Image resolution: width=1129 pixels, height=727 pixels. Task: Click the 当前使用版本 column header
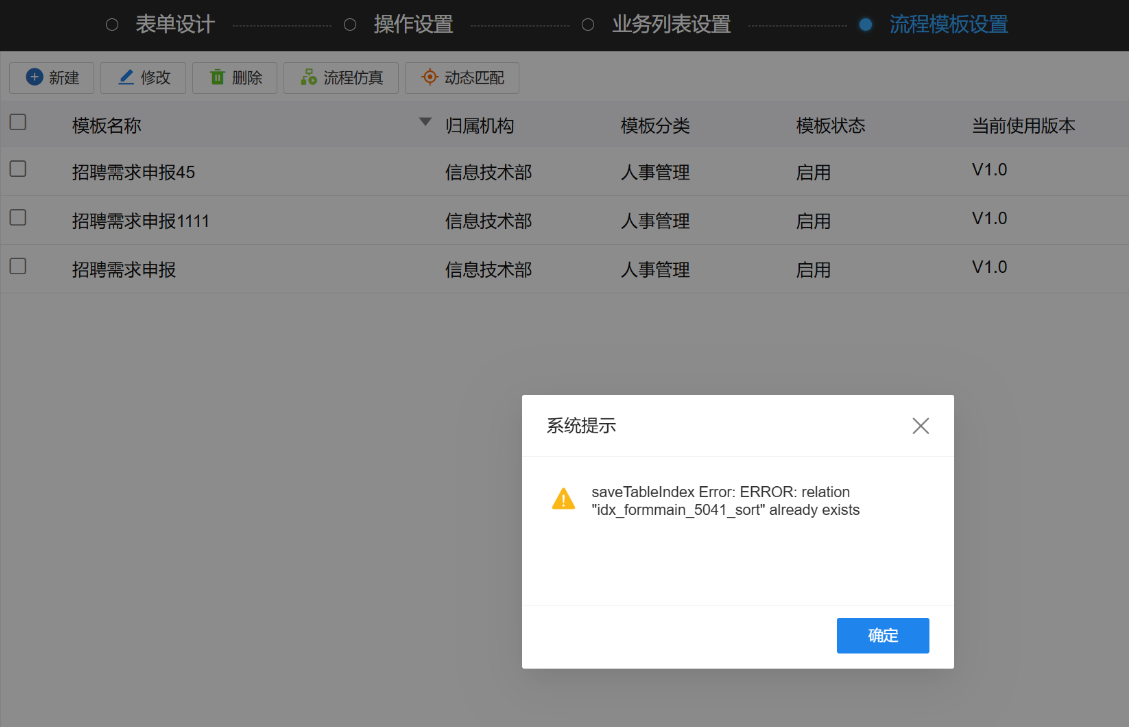click(1023, 126)
